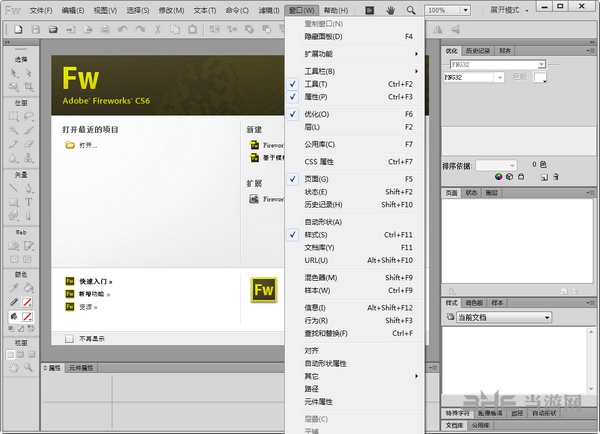Click the trash icon in Optimize panel
This screenshot has height=434, width=600.
point(556,177)
